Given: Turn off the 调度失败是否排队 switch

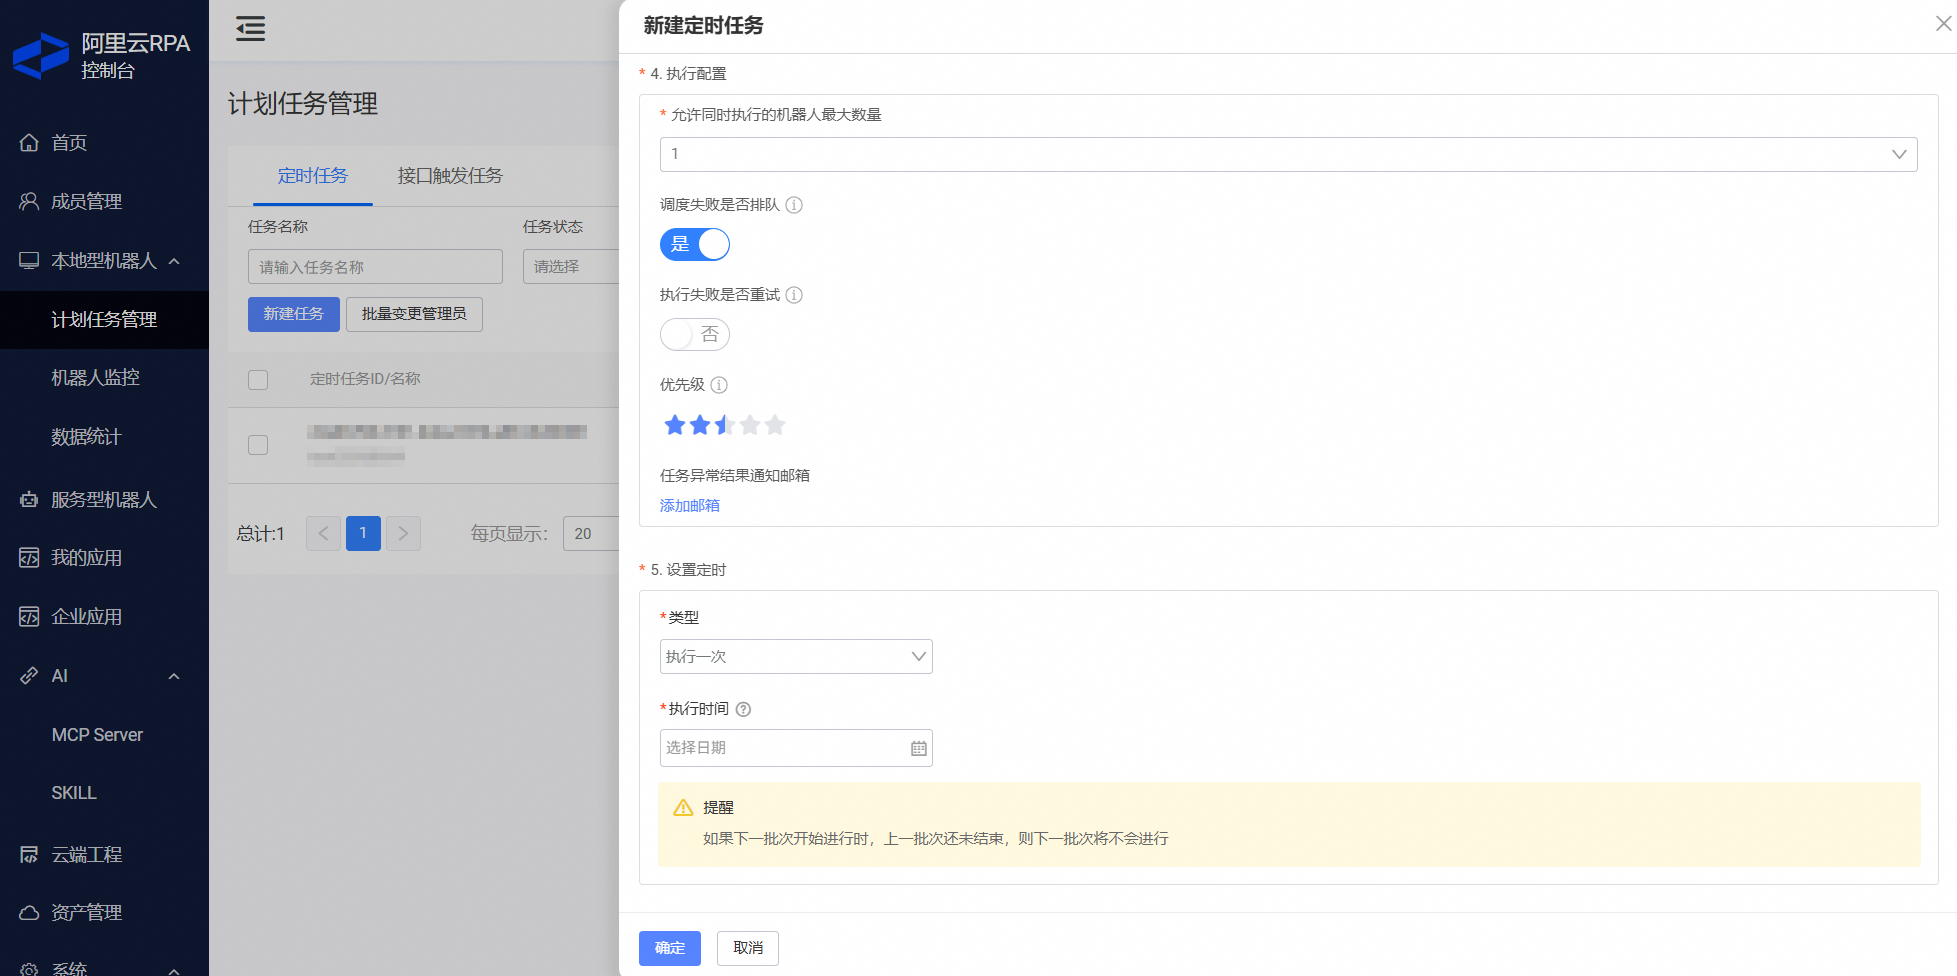Looking at the screenshot, I should click(695, 245).
